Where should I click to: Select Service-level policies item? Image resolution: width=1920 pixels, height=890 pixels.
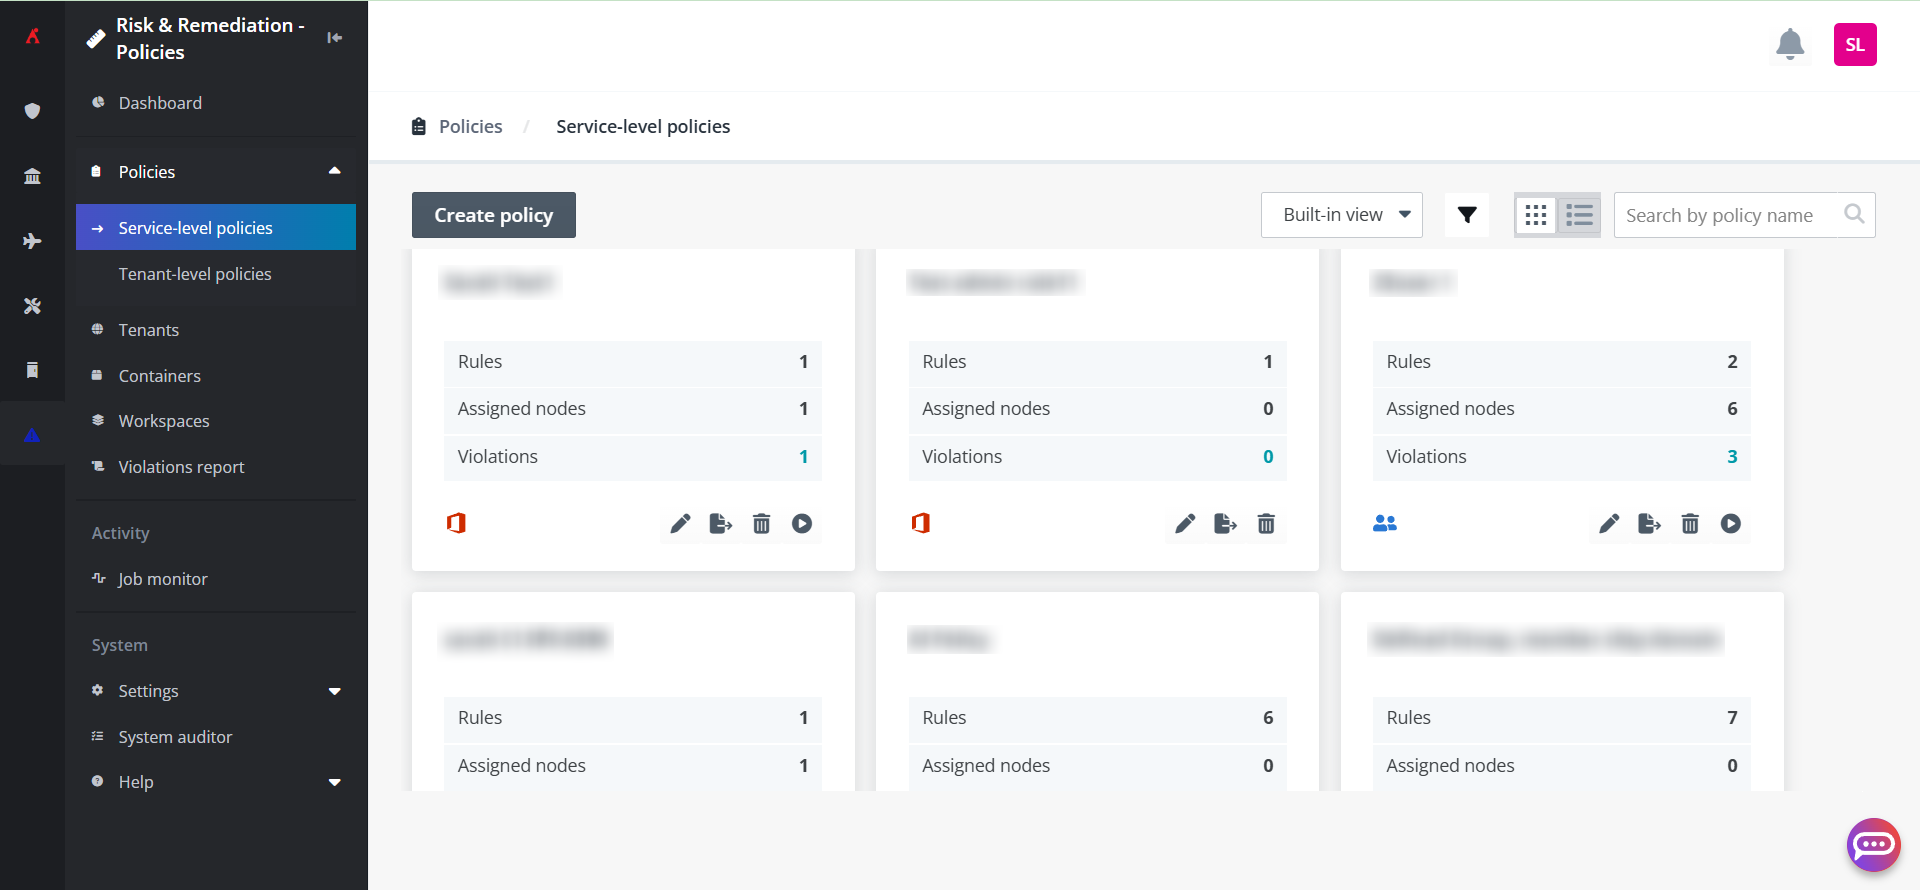(216, 228)
